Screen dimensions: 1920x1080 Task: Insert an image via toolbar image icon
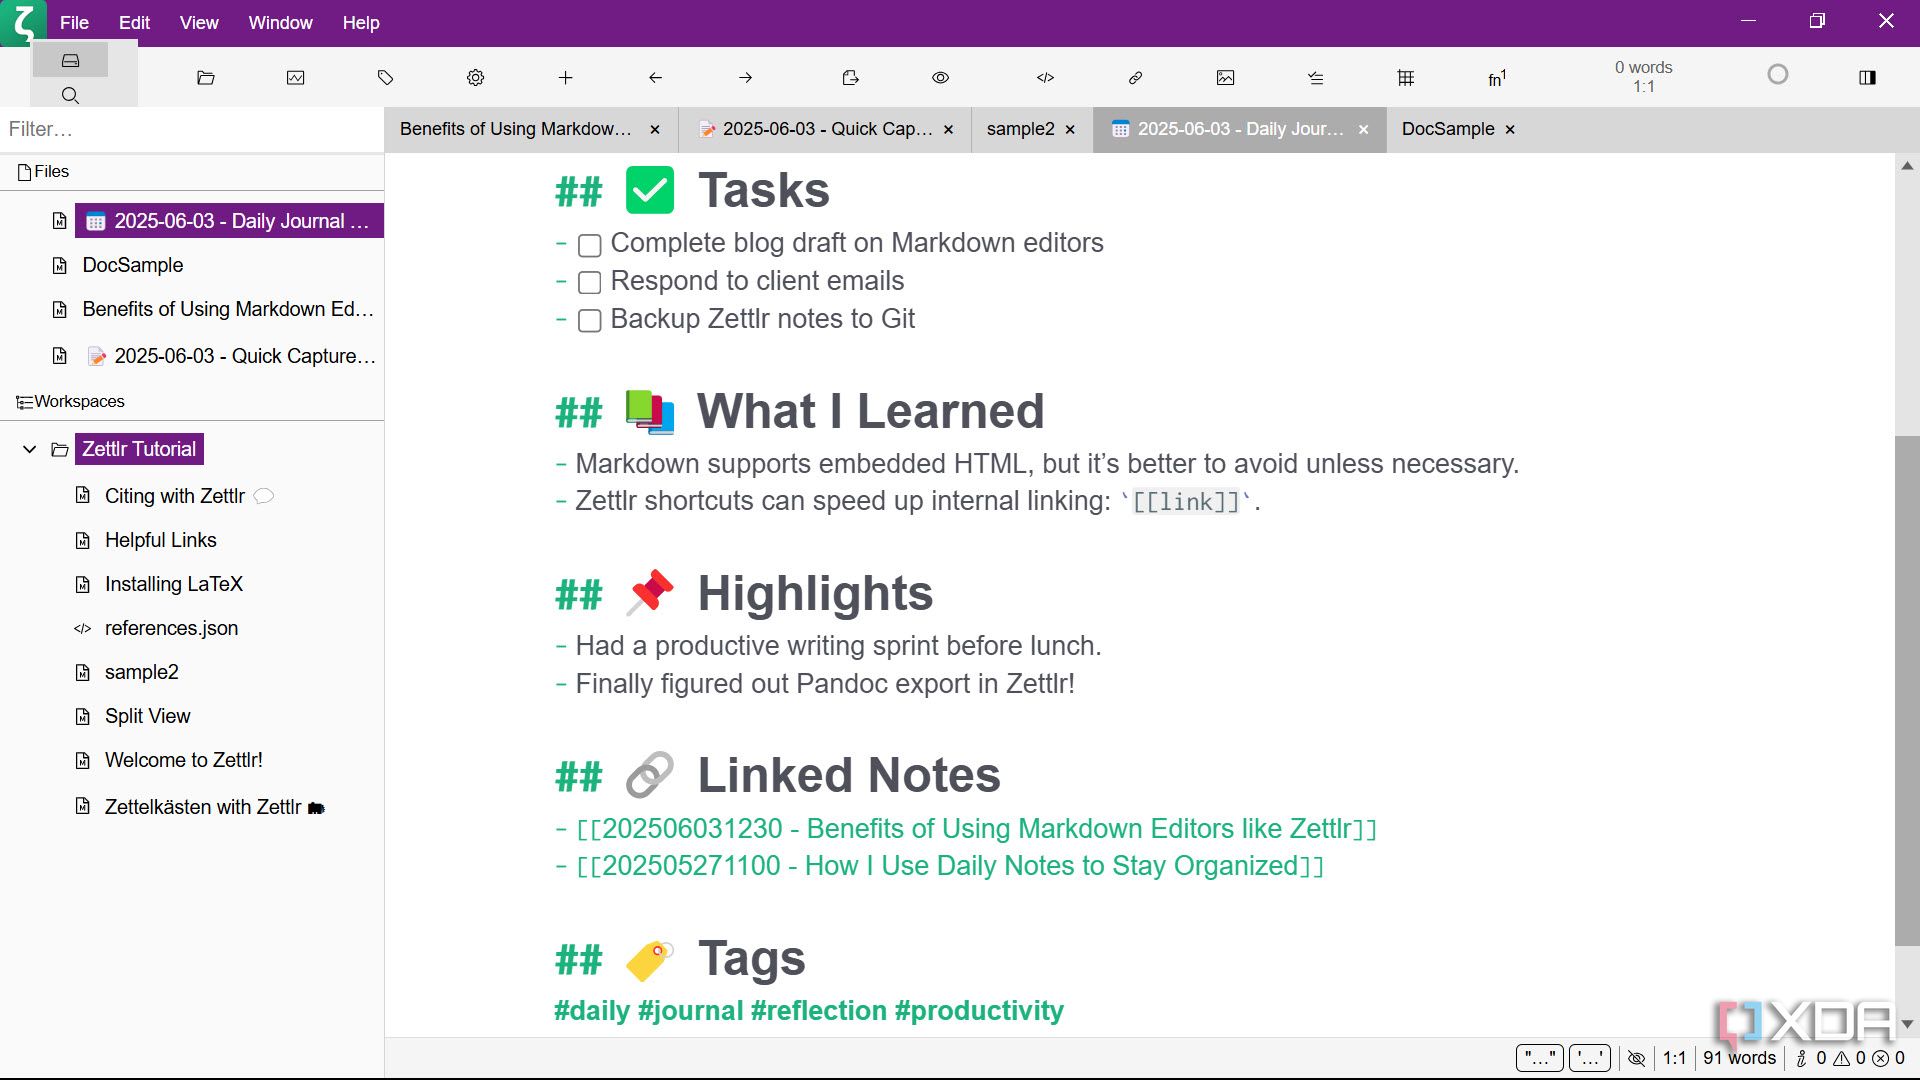pos(1226,77)
